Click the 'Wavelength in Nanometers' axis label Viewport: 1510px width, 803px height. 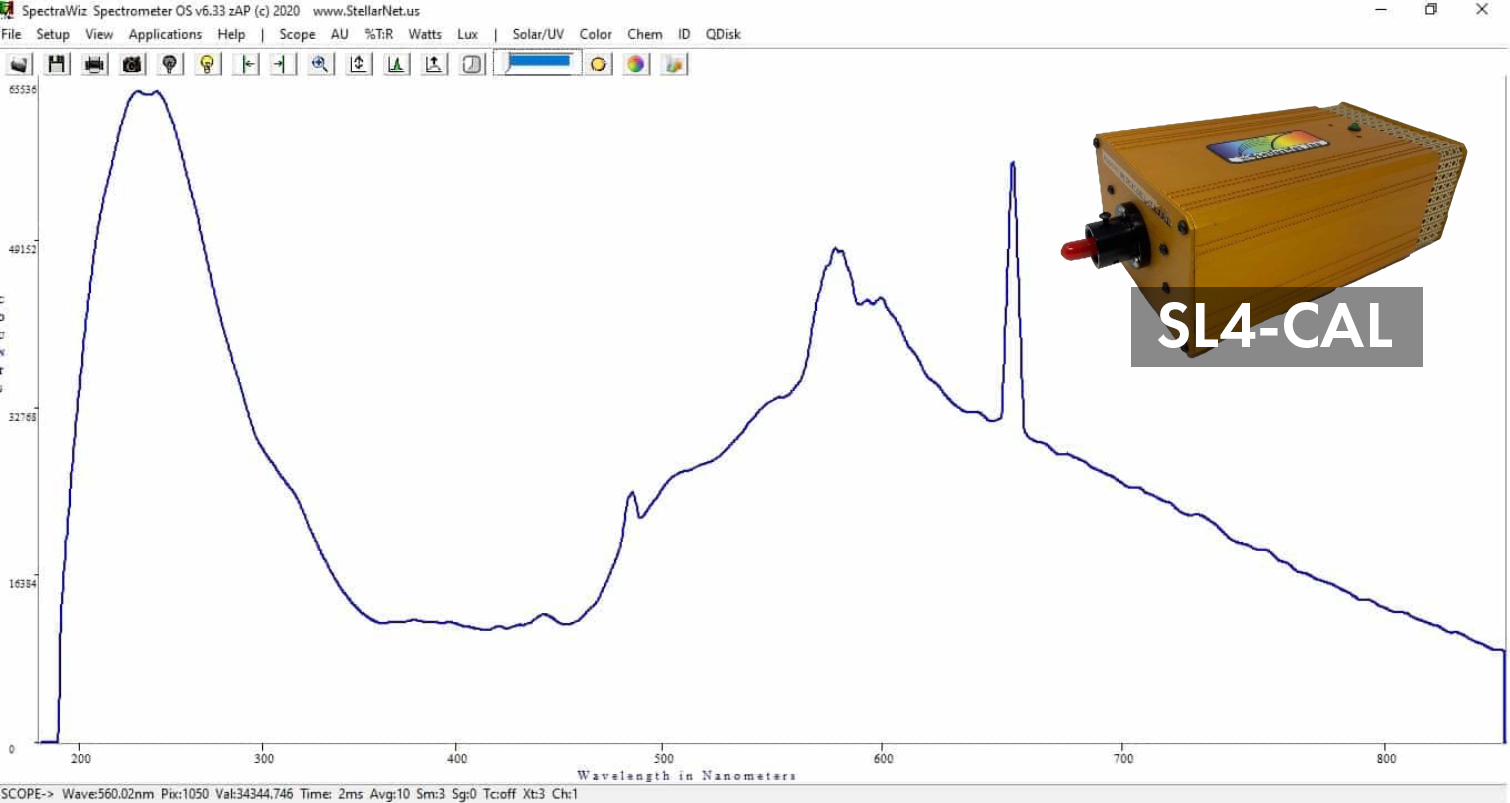pyautogui.click(x=686, y=776)
